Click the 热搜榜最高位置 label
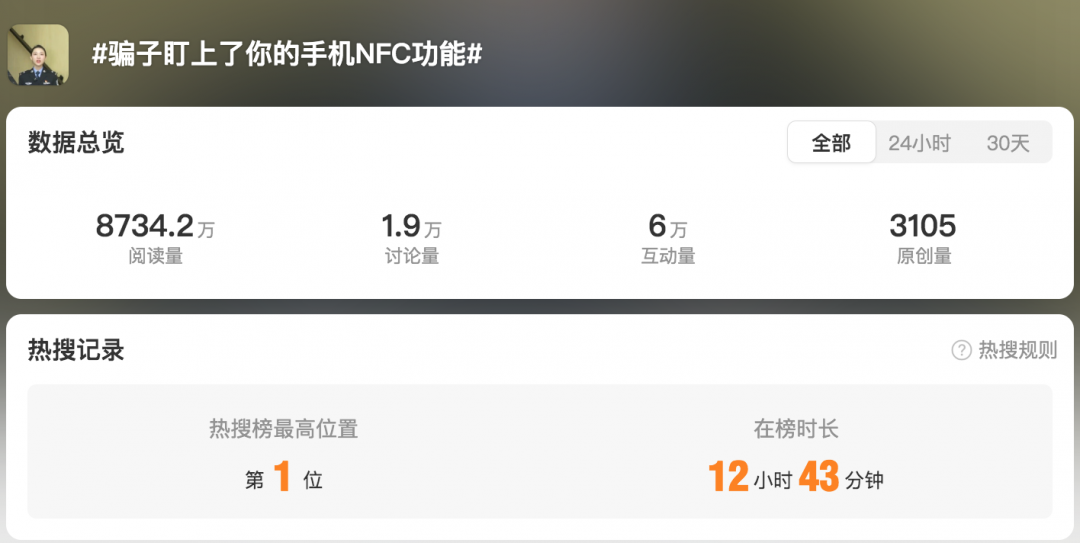 click(284, 429)
